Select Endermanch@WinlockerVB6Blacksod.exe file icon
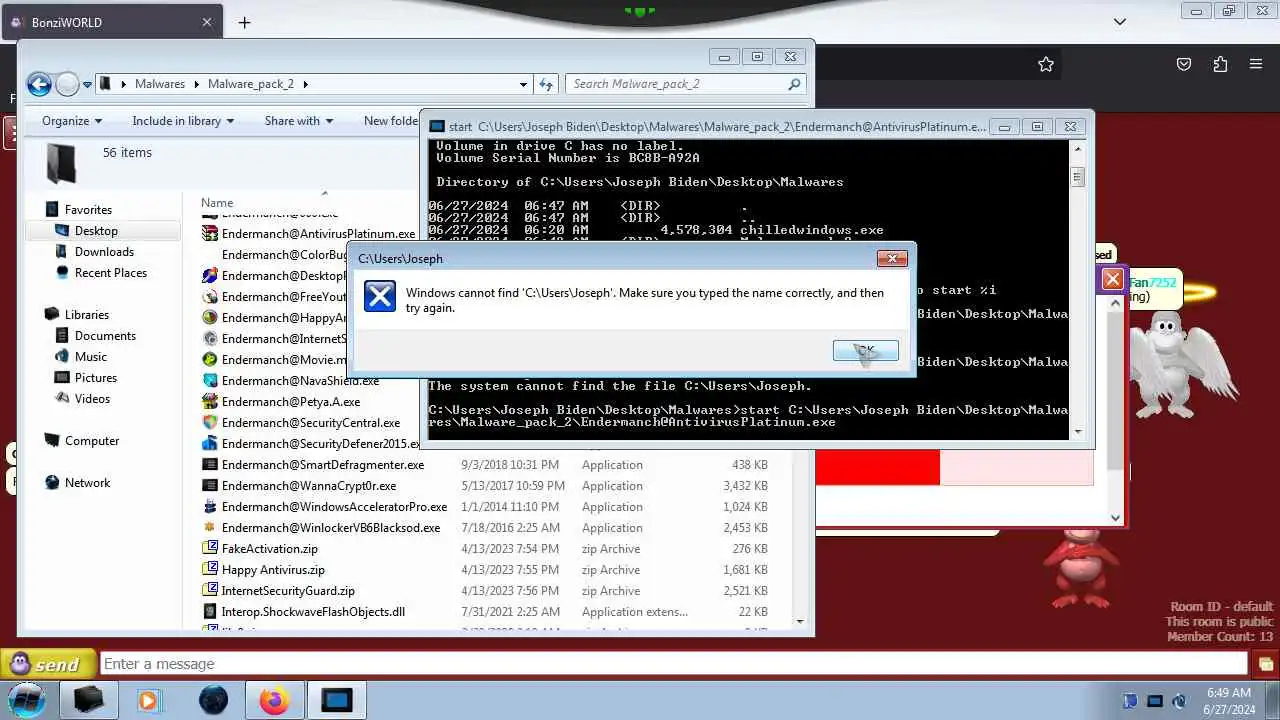1280x720 pixels. coord(210,527)
